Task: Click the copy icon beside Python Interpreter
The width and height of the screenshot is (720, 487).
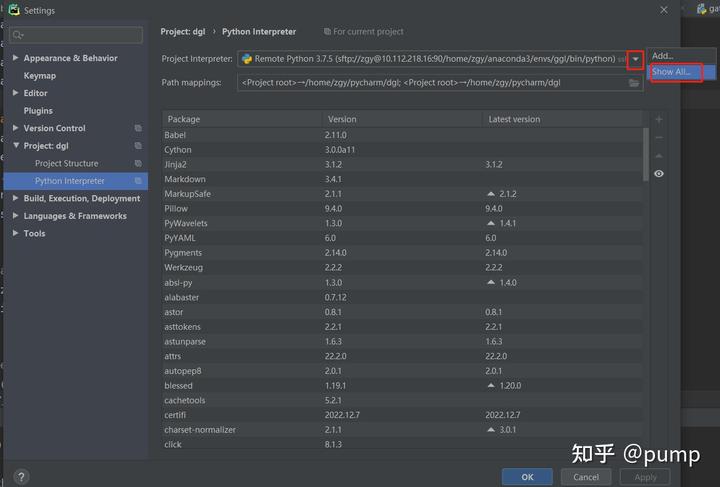Action: tap(138, 181)
